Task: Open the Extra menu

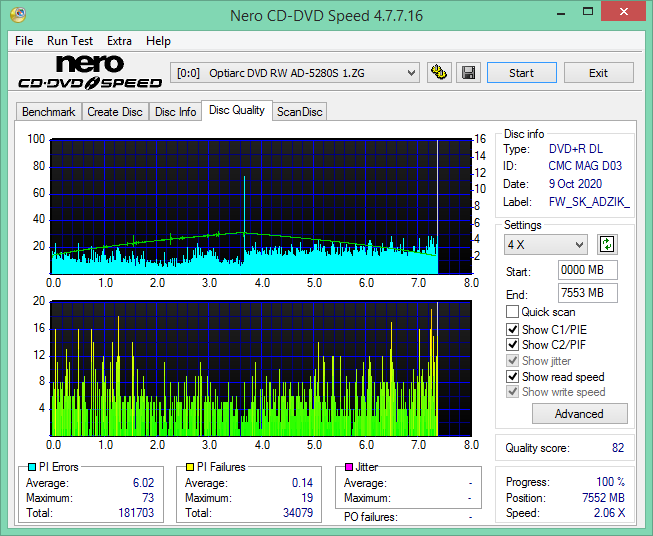Action: (x=119, y=41)
